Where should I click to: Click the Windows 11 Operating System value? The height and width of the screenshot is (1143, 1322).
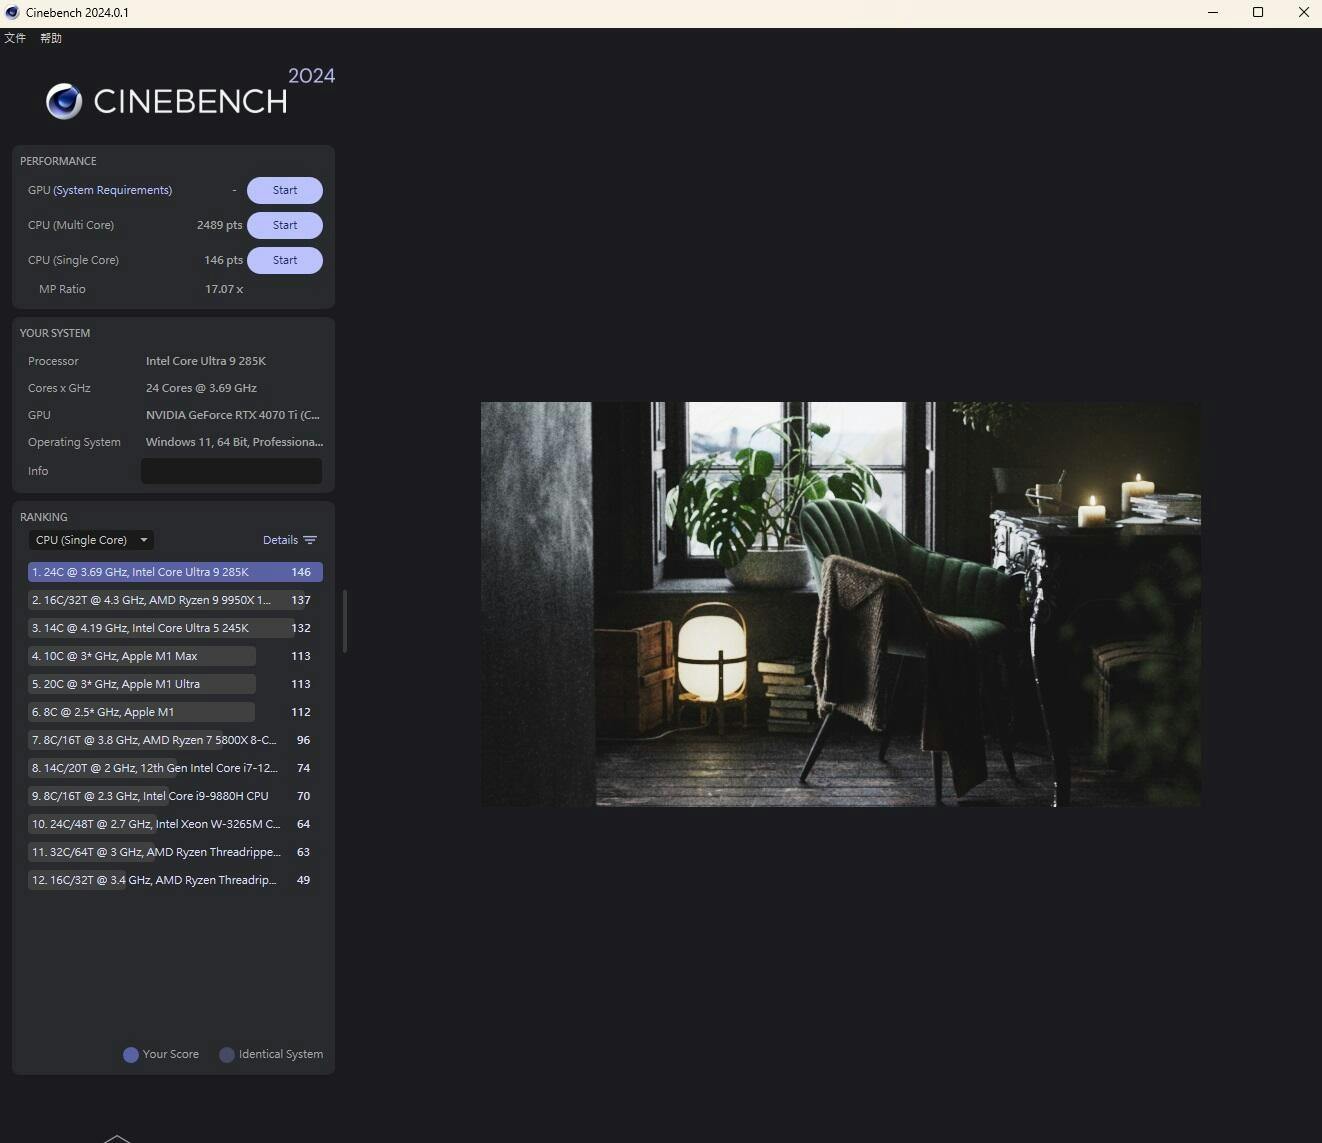click(234, 442)
